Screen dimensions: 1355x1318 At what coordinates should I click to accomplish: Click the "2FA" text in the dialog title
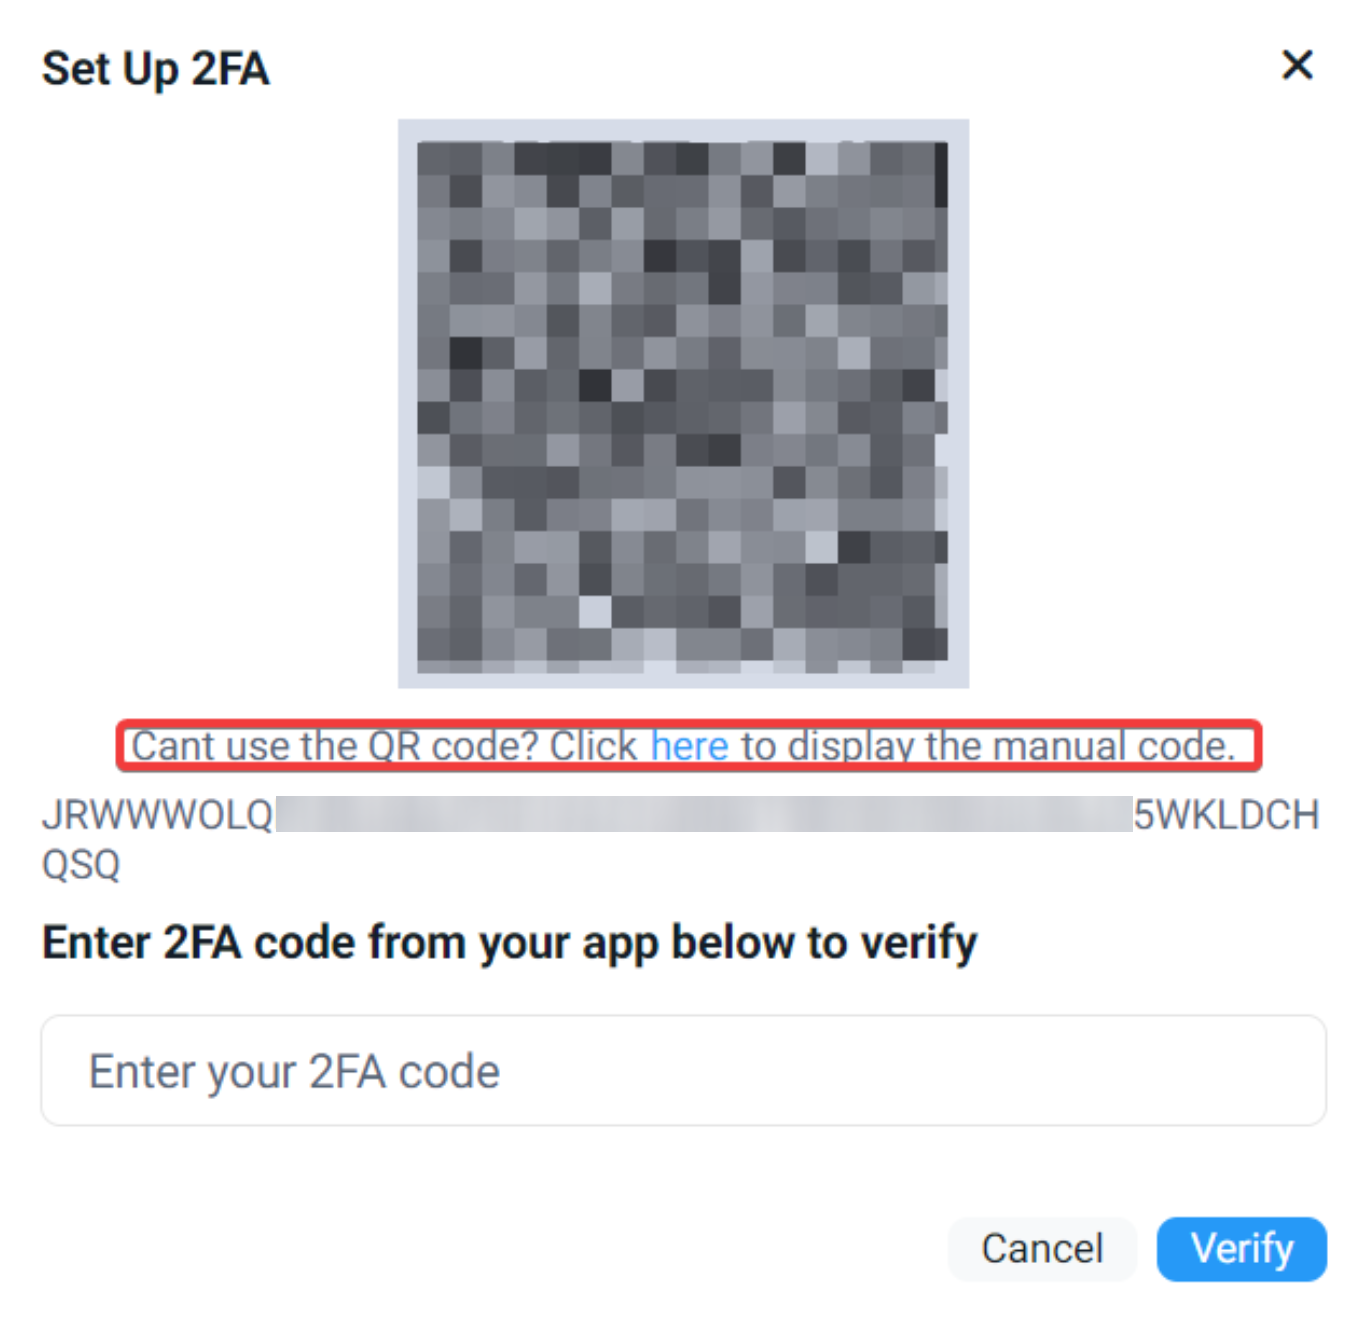tap(230, 69)
